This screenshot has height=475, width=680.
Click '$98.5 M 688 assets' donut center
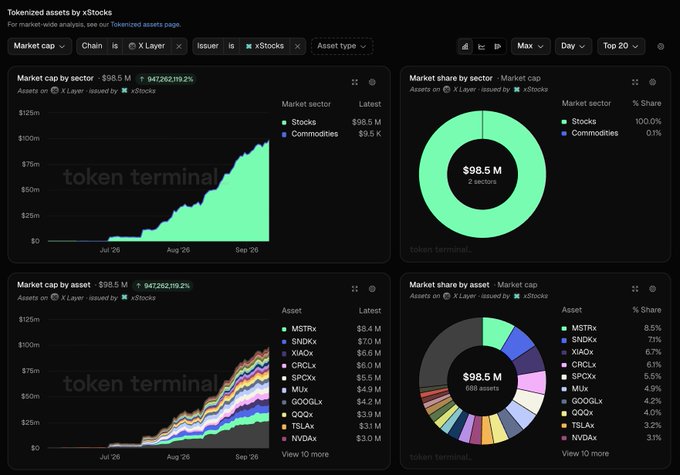tap(482, 381)
